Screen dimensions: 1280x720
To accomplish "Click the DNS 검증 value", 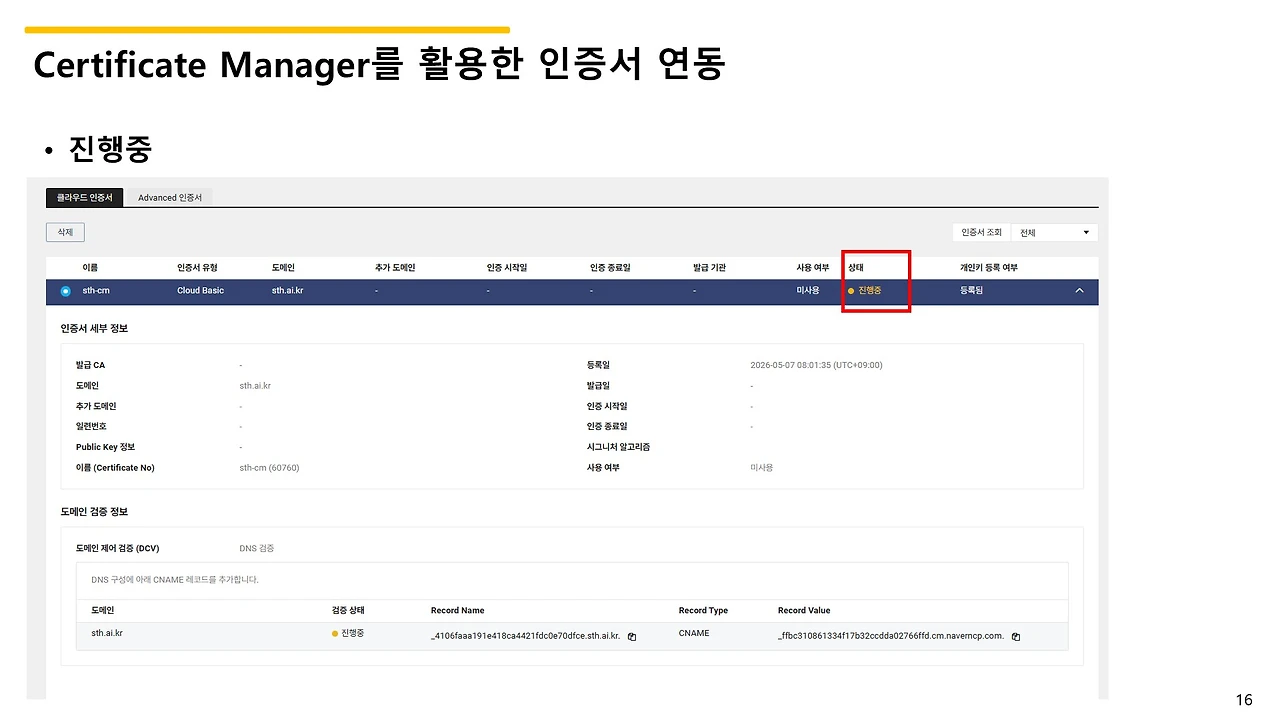I will [x=257, y=549].
